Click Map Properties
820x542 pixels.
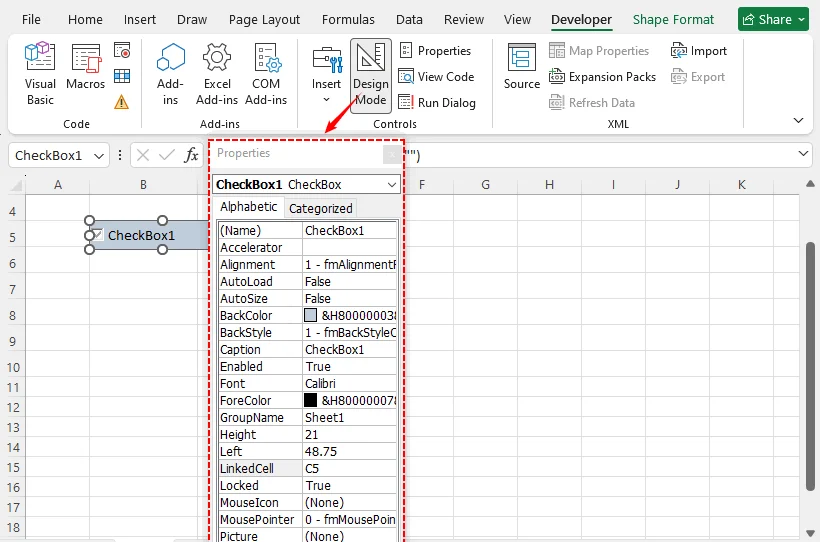(599, 51)
